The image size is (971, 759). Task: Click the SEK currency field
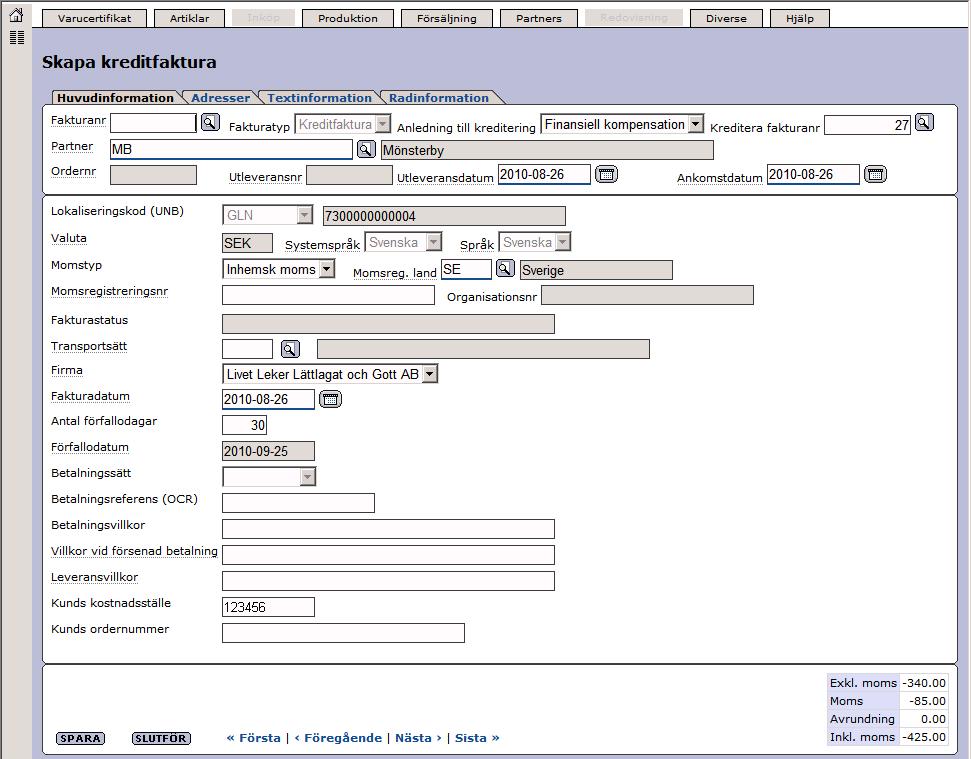(x=247, y=243)
